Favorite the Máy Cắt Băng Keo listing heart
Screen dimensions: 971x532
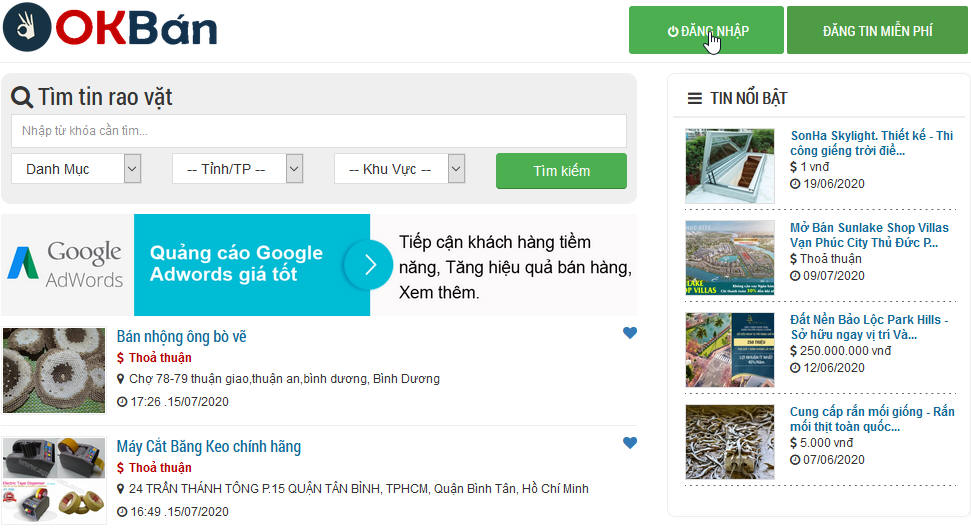pos(630,443)
